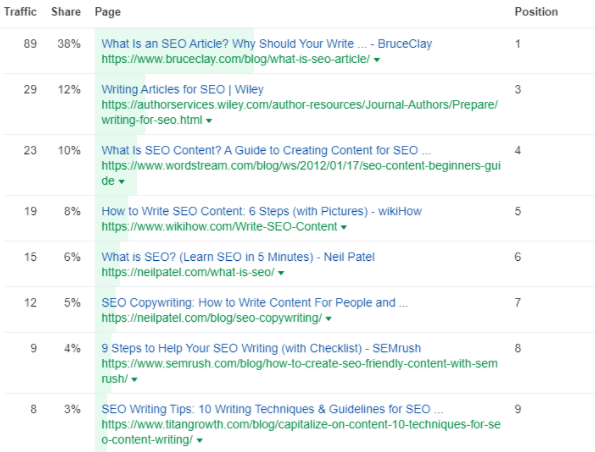This screenshot has width=595, height=452.
Task: Open the neilpatel.com/what-is-seo/ URL
Action: pyautogui.click(x=188, y=272)
